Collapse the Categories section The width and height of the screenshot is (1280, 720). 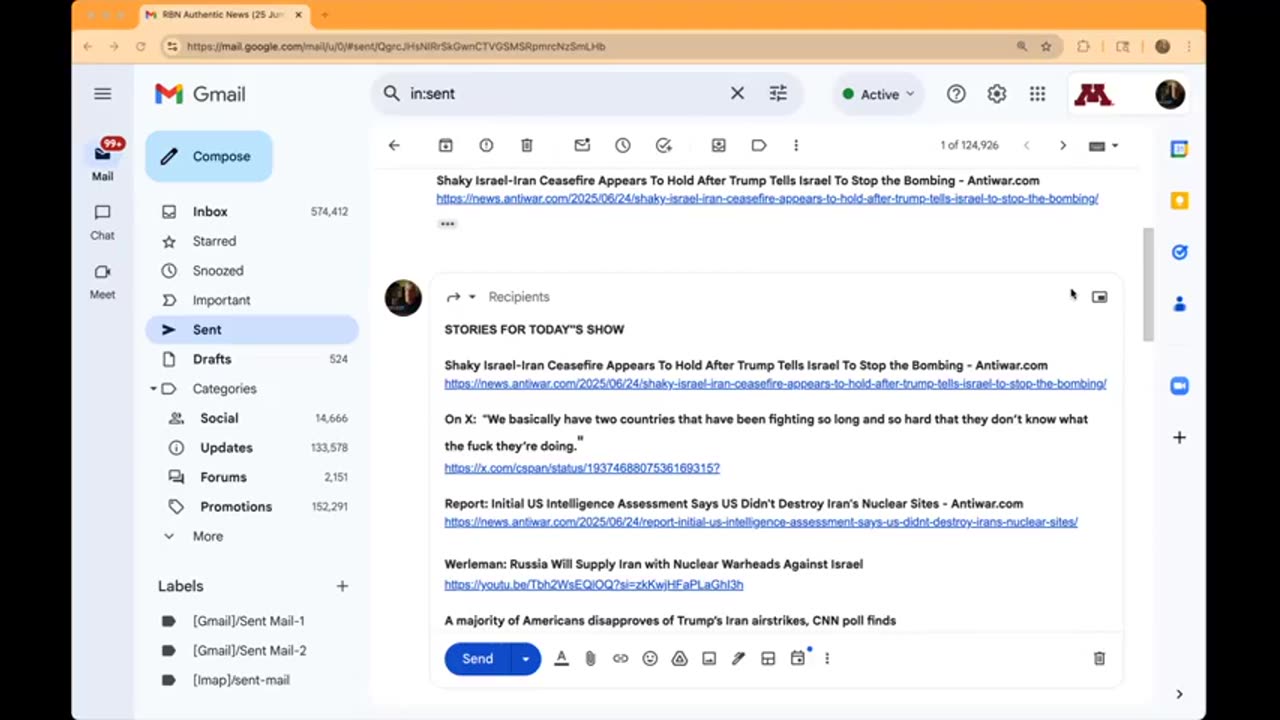coord(153,389)
